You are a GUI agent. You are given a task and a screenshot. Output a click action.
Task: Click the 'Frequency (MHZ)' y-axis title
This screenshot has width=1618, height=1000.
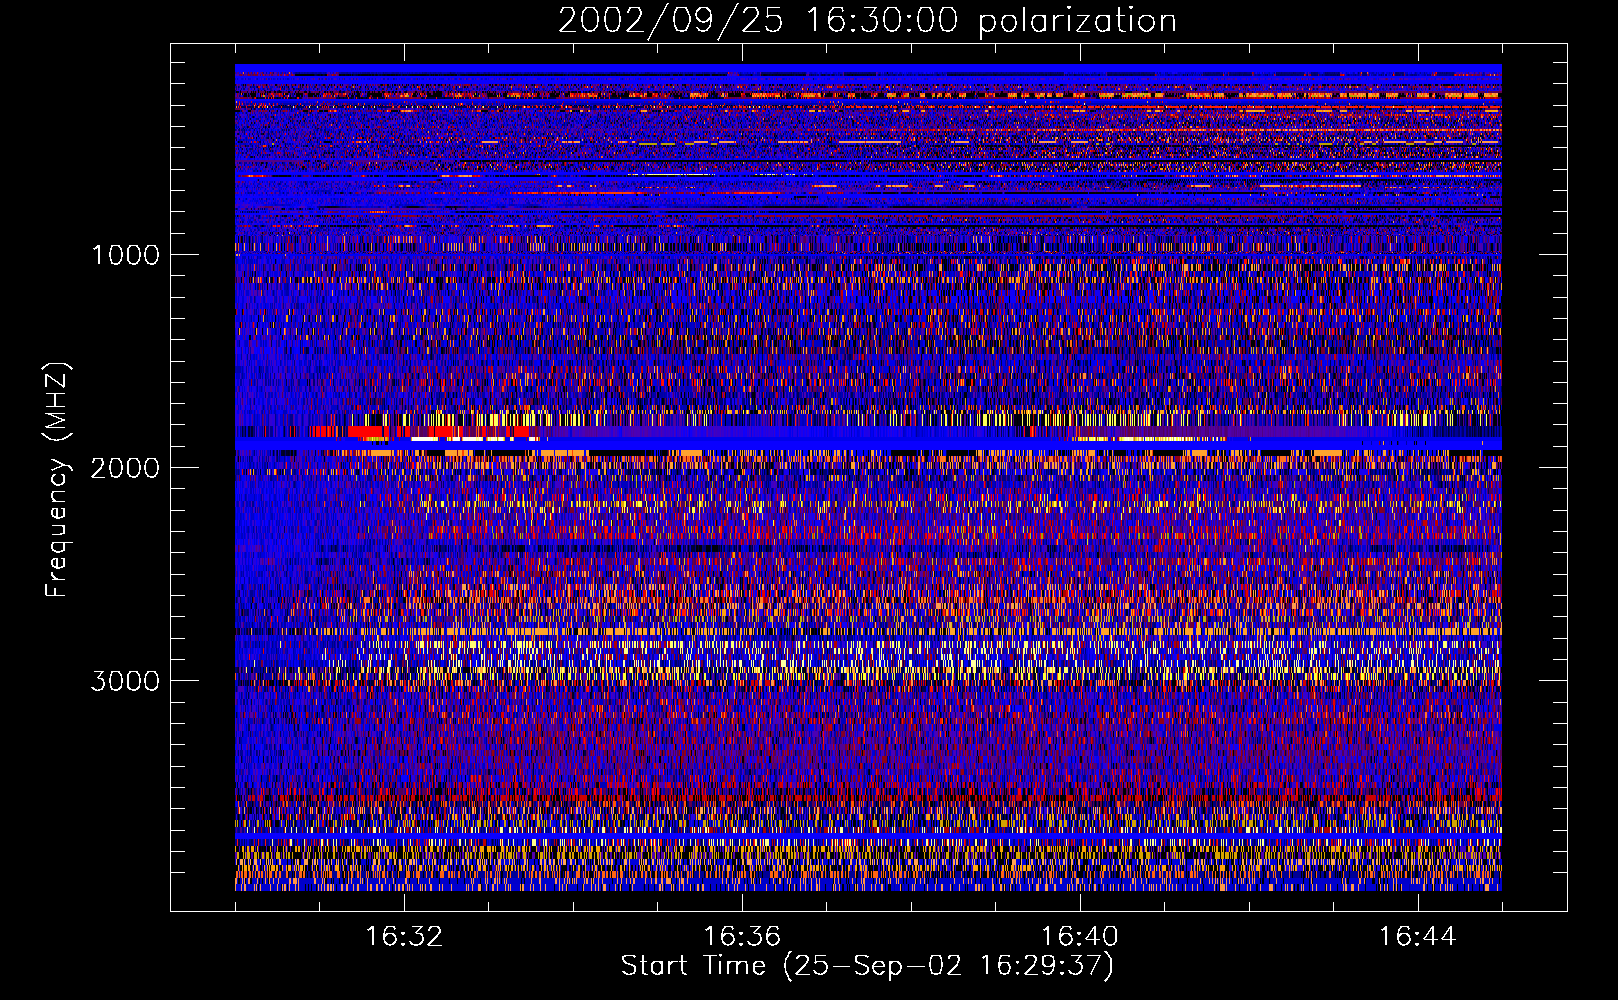[57, 480]
